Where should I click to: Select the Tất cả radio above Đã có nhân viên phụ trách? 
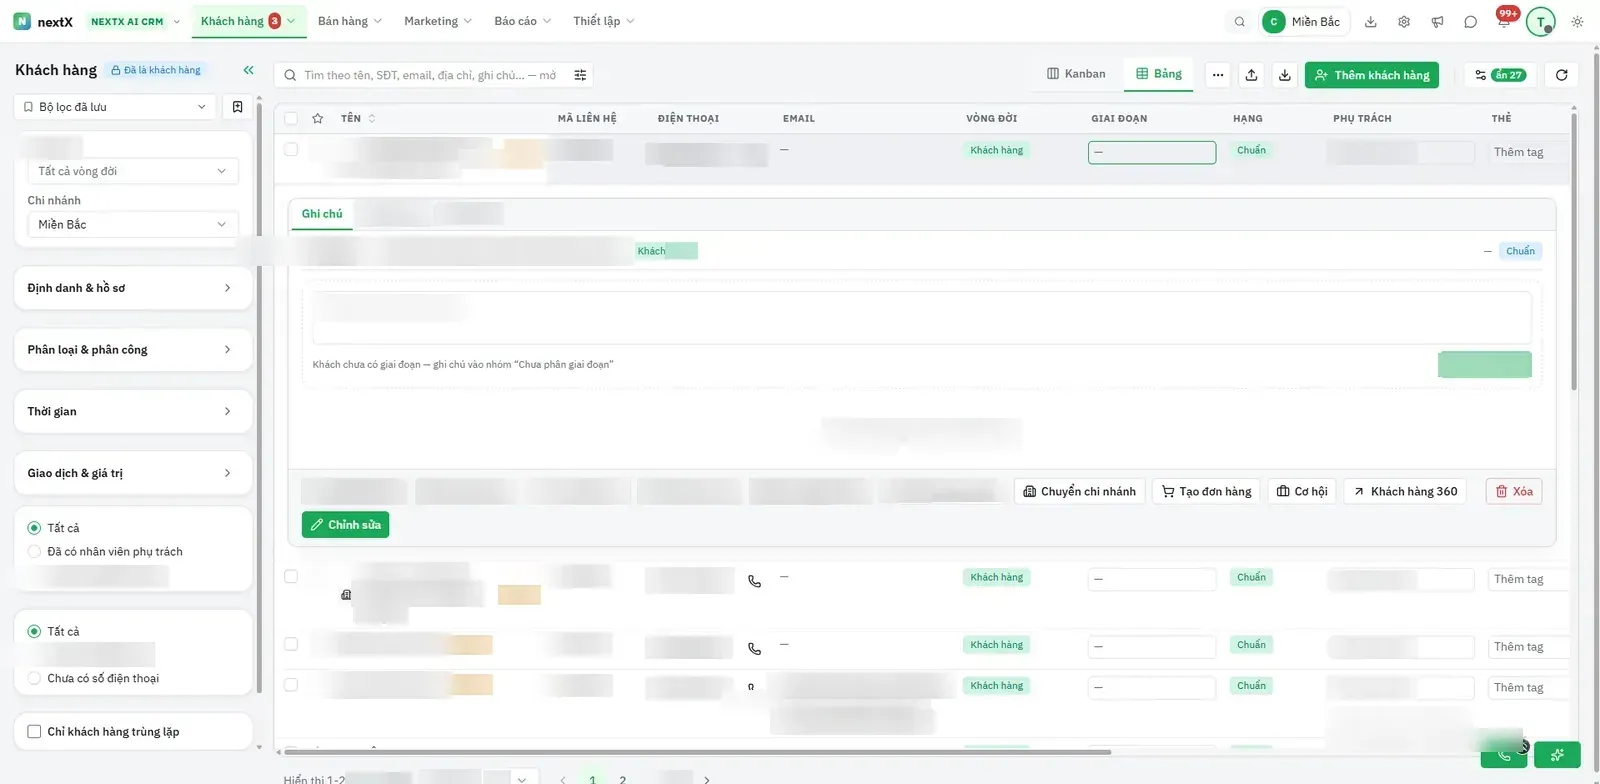[34, 528]
